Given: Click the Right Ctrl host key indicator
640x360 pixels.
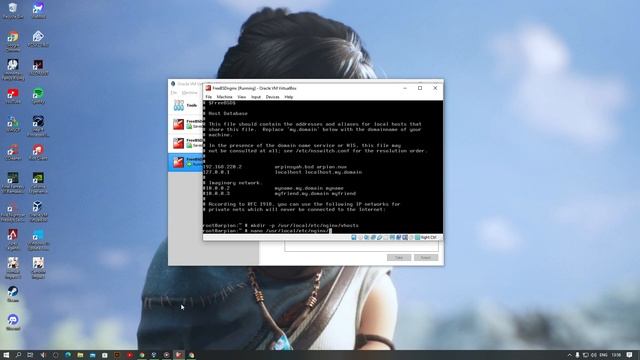Looking at the screenshot, I should point(428,238).
